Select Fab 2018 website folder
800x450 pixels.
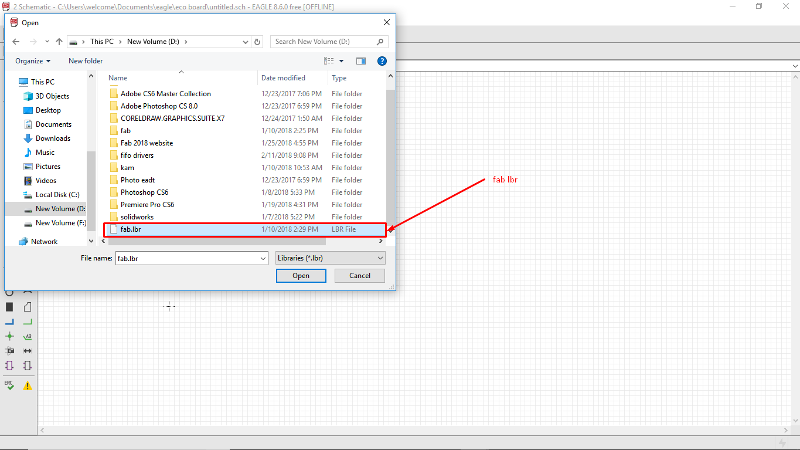pos(146,143)
